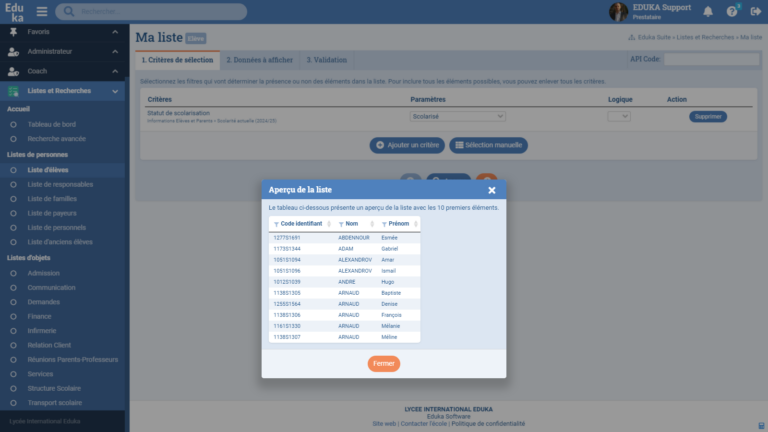Click the Supprimer button
Image resolution: width=768 pixels, height=432 pixels.
708,117
